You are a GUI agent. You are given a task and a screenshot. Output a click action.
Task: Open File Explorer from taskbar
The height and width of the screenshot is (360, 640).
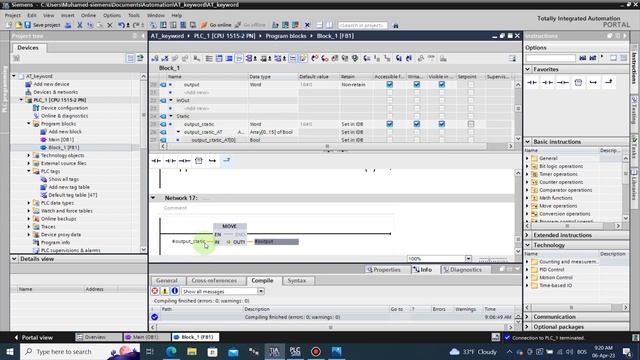pyautogui.click(x=192, y=351)
